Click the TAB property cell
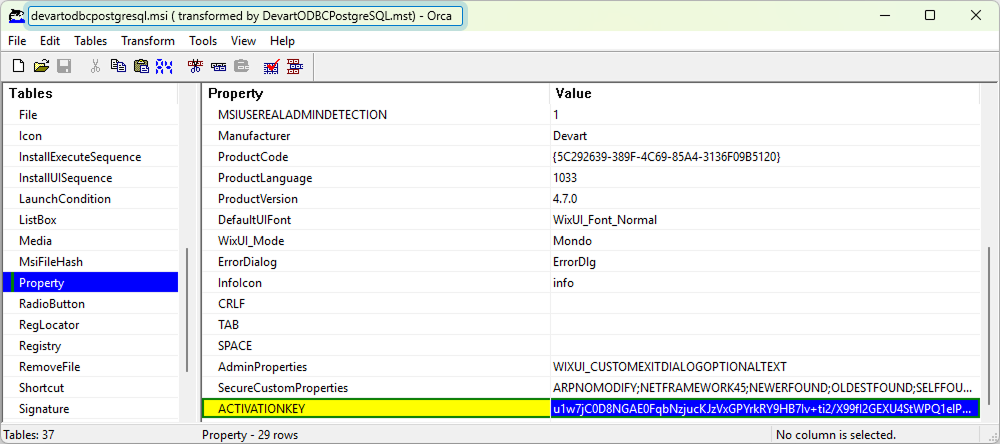The image size is (1000, 444). coord(376,325)
